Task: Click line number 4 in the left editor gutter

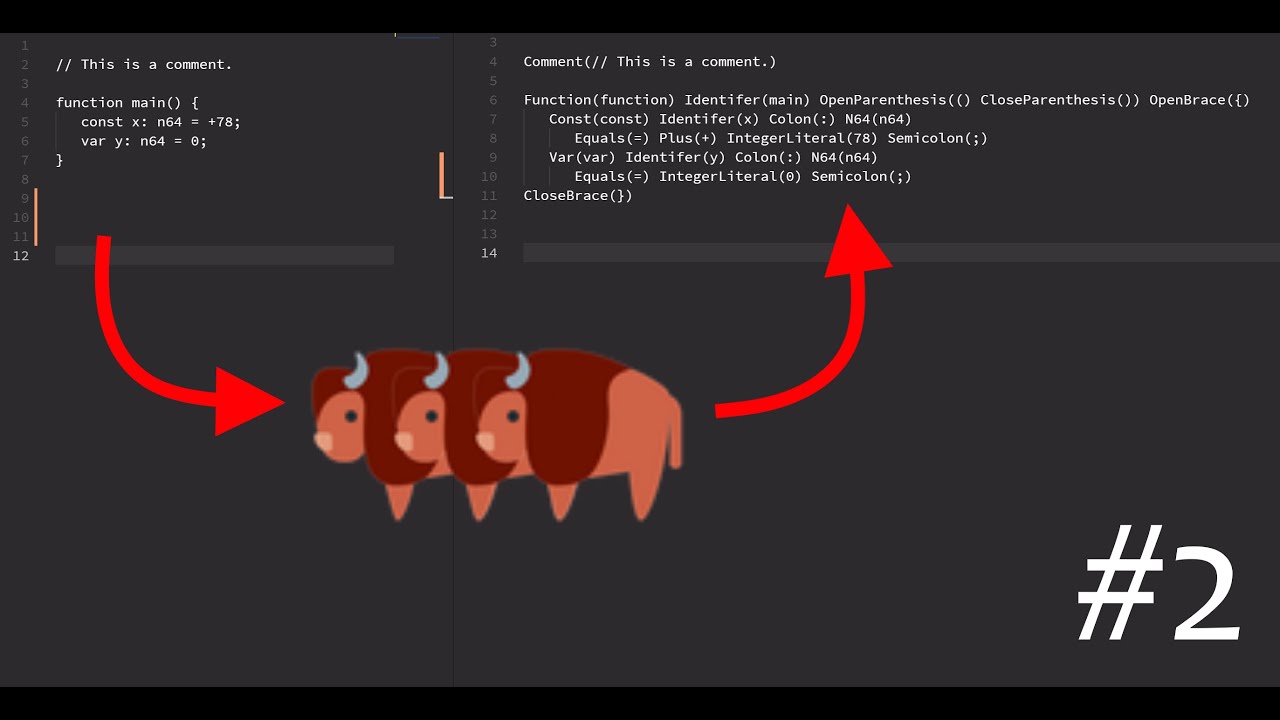Action: coord(25,103)
